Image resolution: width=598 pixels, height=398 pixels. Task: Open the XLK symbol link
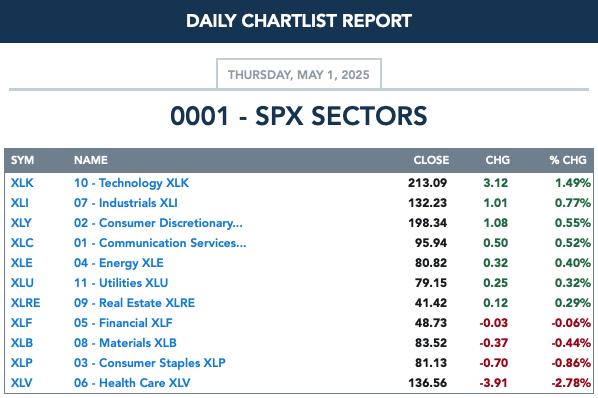[22, 183]
